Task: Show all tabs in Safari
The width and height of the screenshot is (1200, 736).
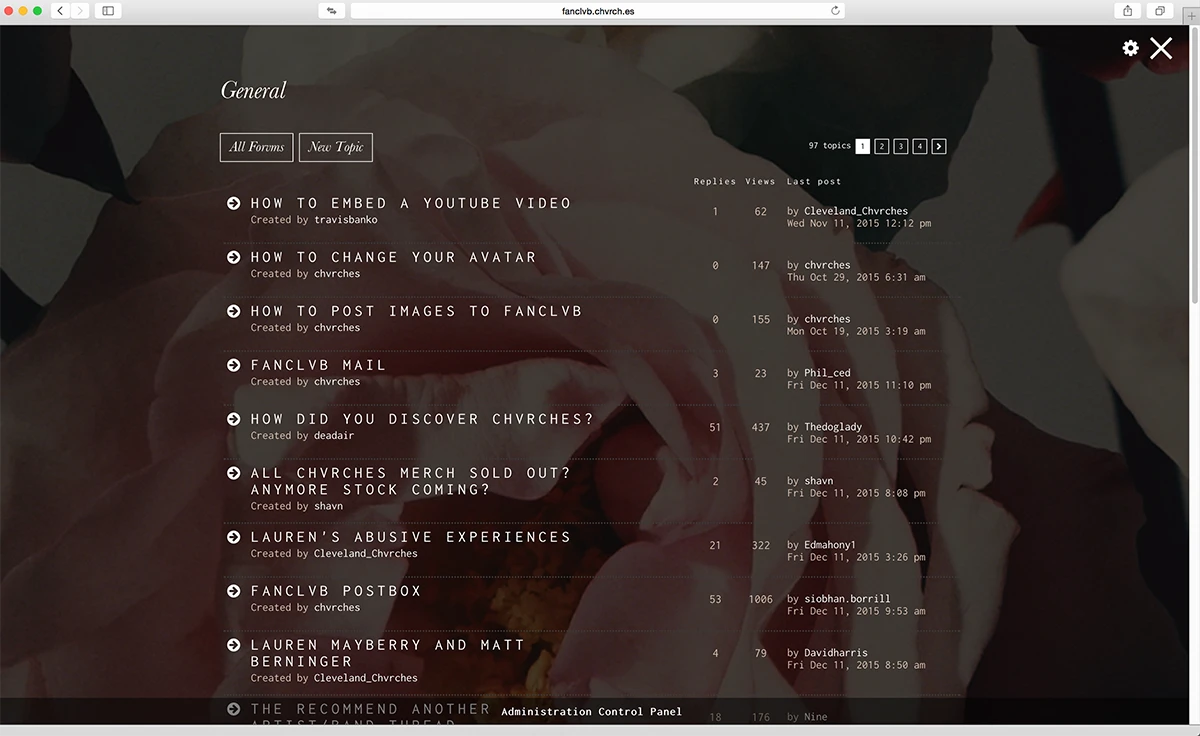Action: point(1160,11)
